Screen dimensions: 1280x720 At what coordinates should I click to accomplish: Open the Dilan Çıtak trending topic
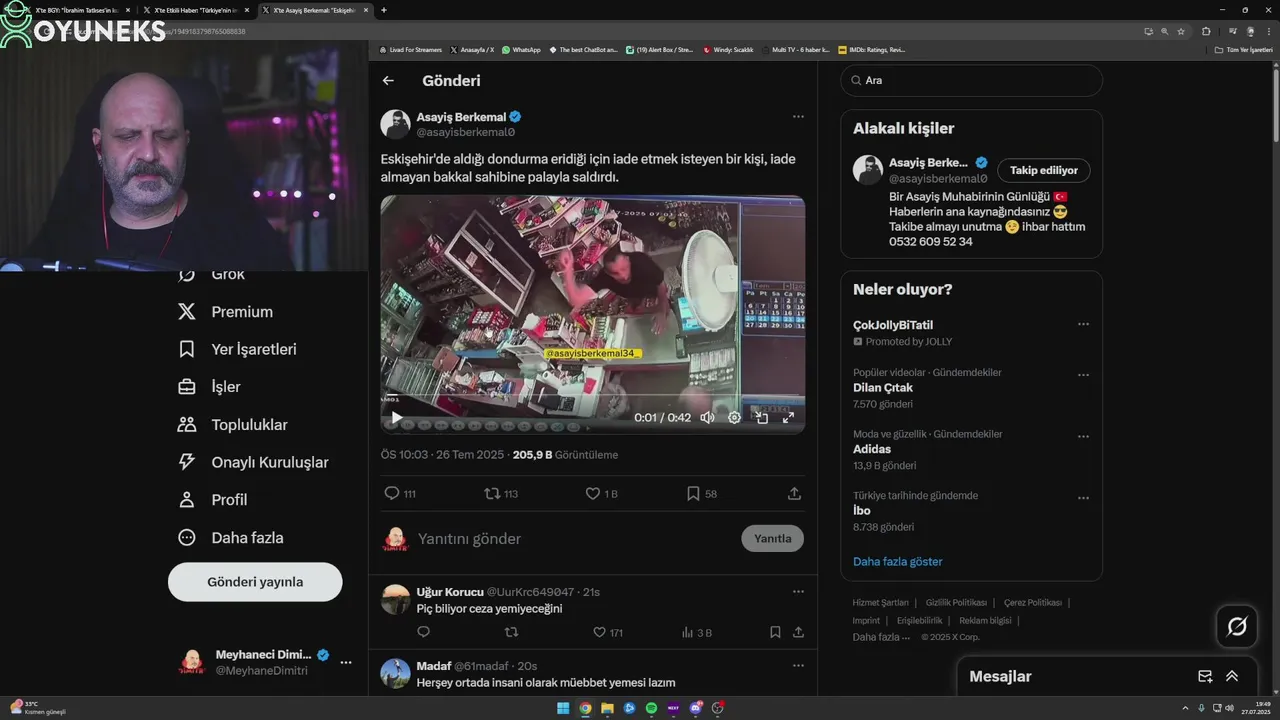click(883, 388)
